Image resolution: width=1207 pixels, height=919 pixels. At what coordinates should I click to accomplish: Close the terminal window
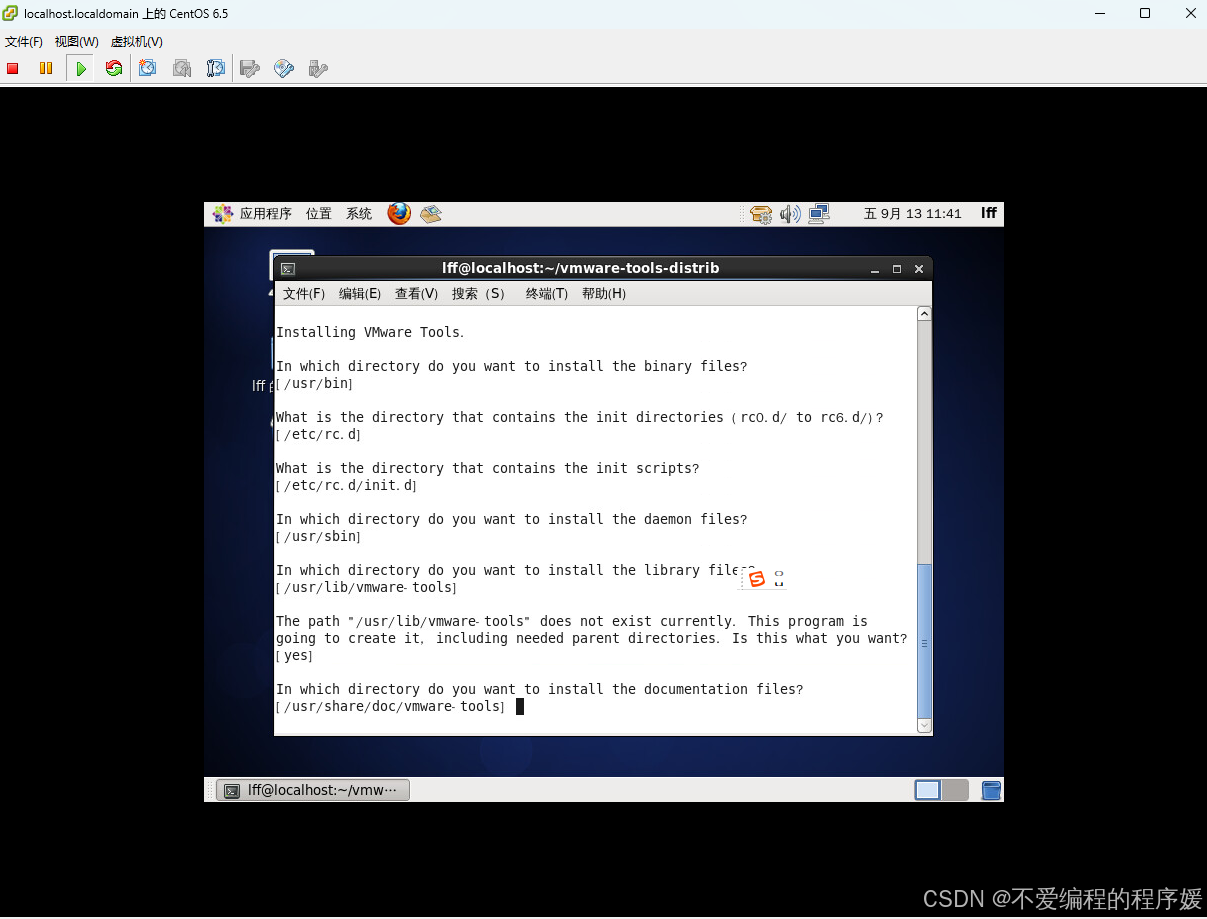919,269
